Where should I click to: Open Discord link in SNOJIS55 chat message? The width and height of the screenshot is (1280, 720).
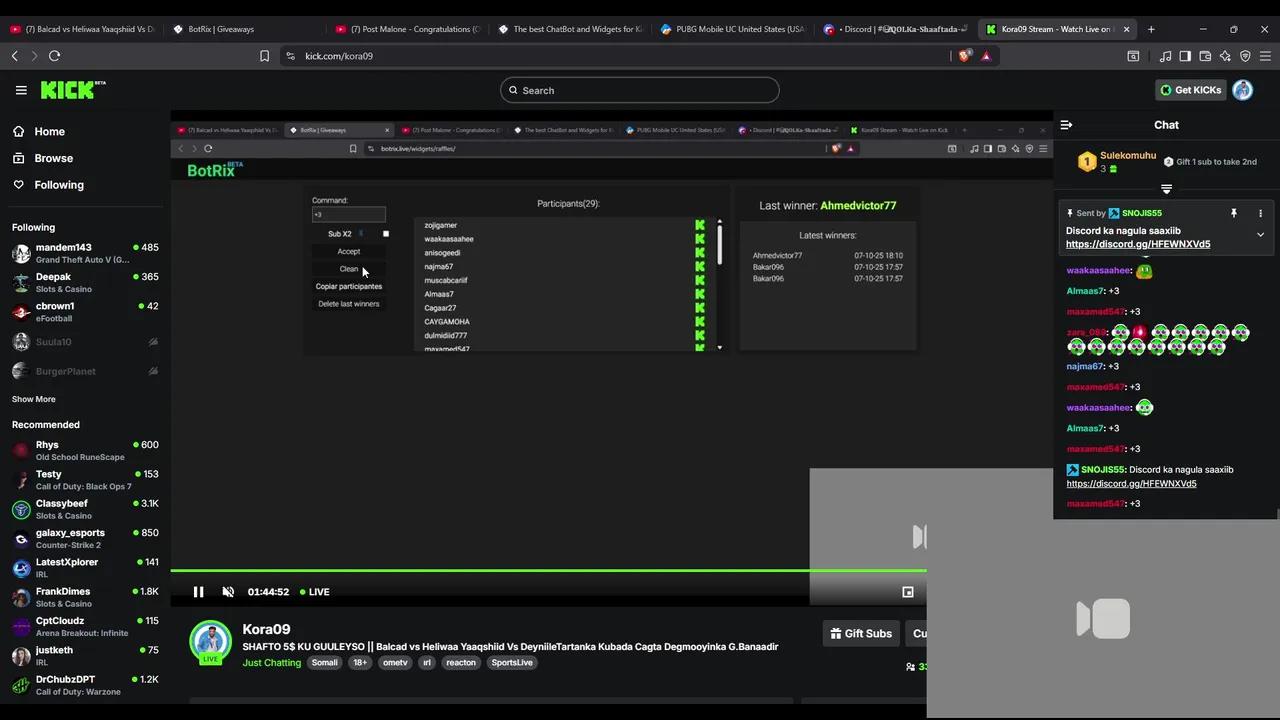1131,484
